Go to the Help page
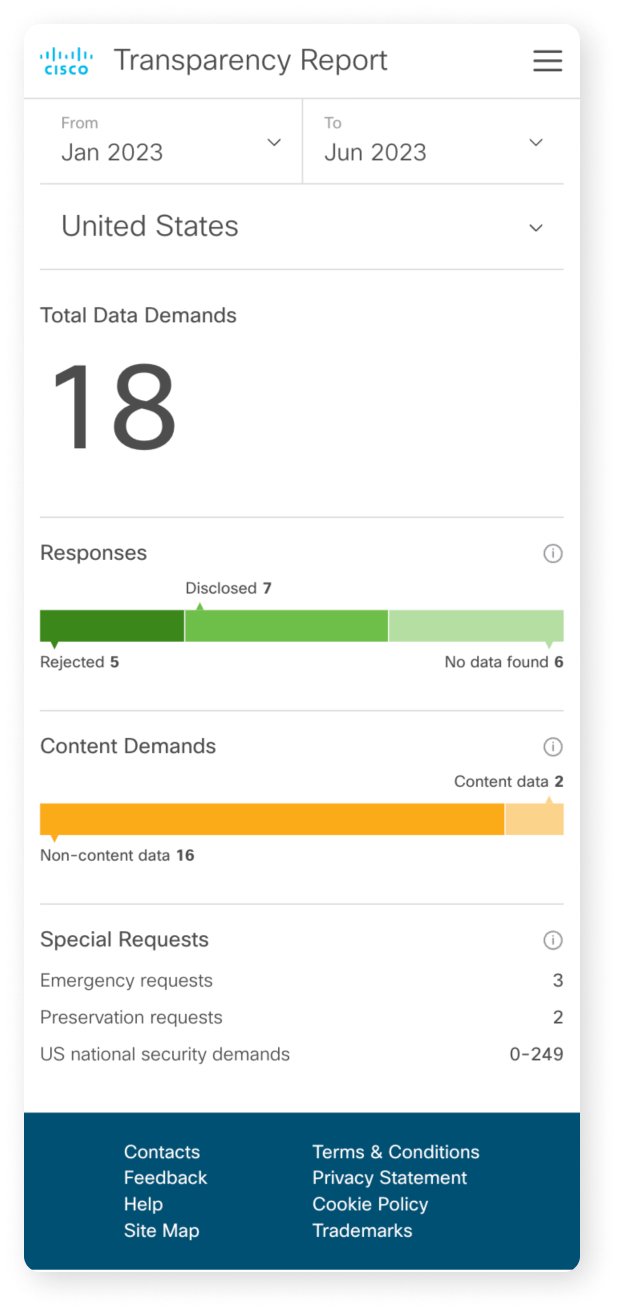Screen dimensions: 620x1312 (143, 1204)
